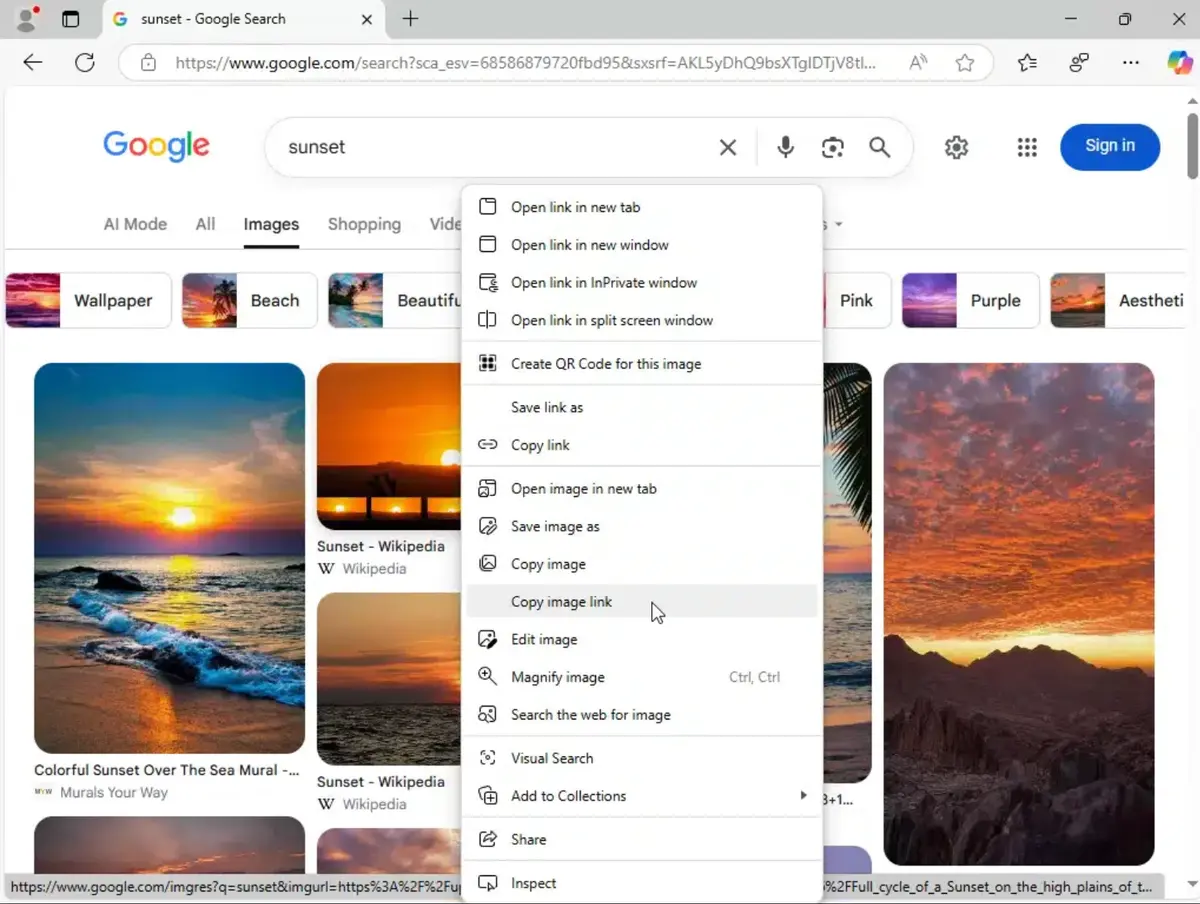Click the browser profile avatar icon

(x=27, y=19)
